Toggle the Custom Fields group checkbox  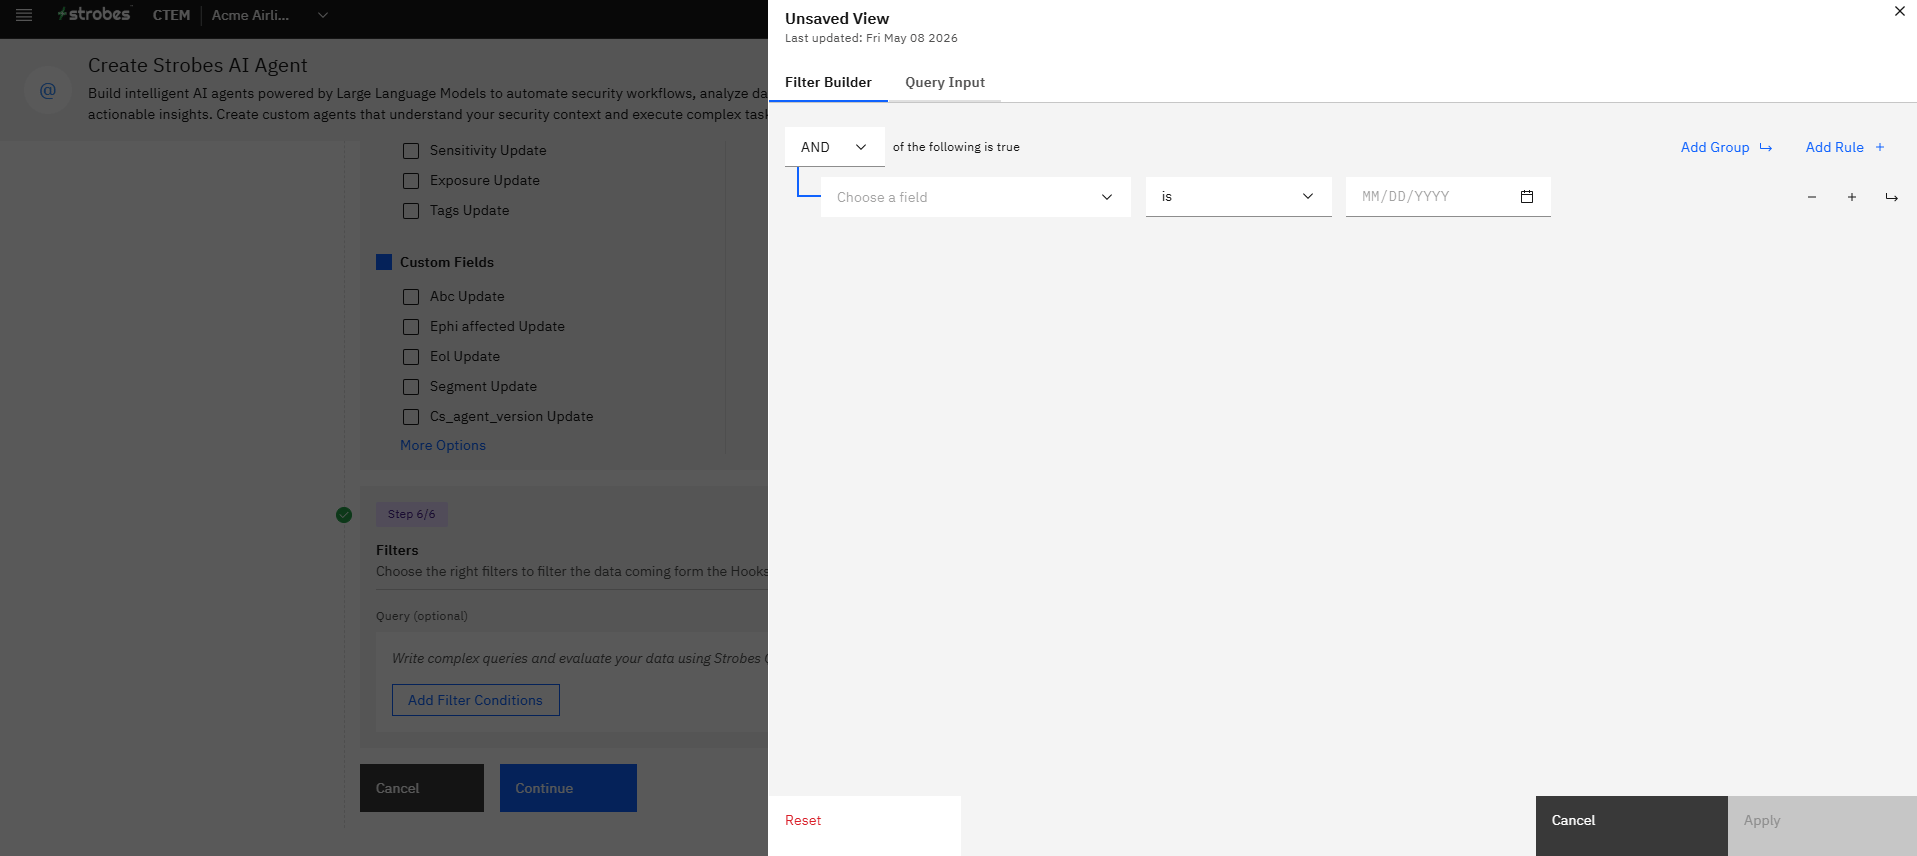click(384, 262)
